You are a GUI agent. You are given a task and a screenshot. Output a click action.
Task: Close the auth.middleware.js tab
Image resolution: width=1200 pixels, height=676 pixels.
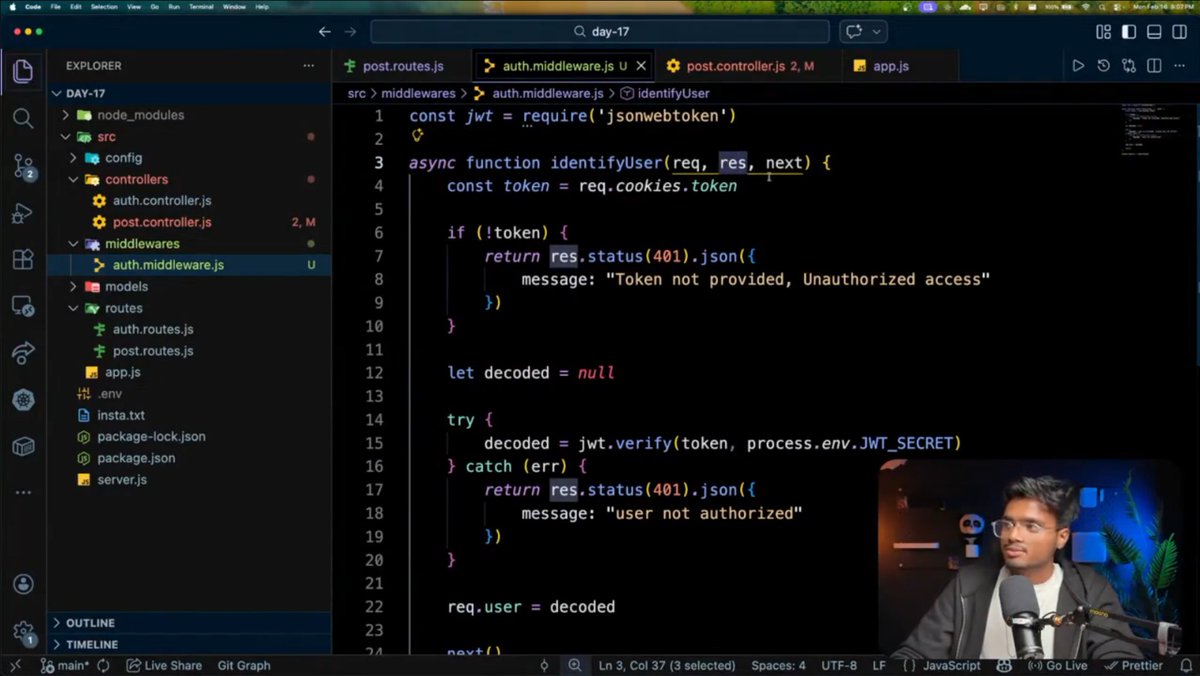pos(641,66)
